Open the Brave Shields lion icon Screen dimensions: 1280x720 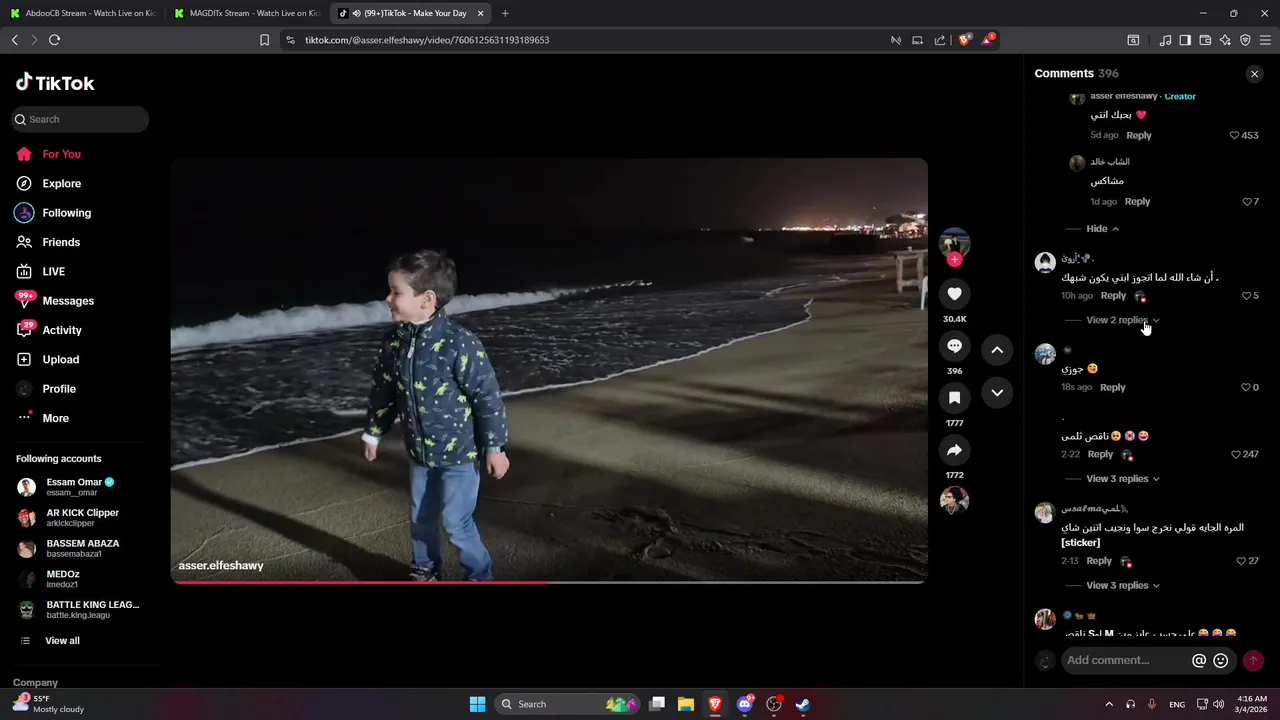[965, 40]
